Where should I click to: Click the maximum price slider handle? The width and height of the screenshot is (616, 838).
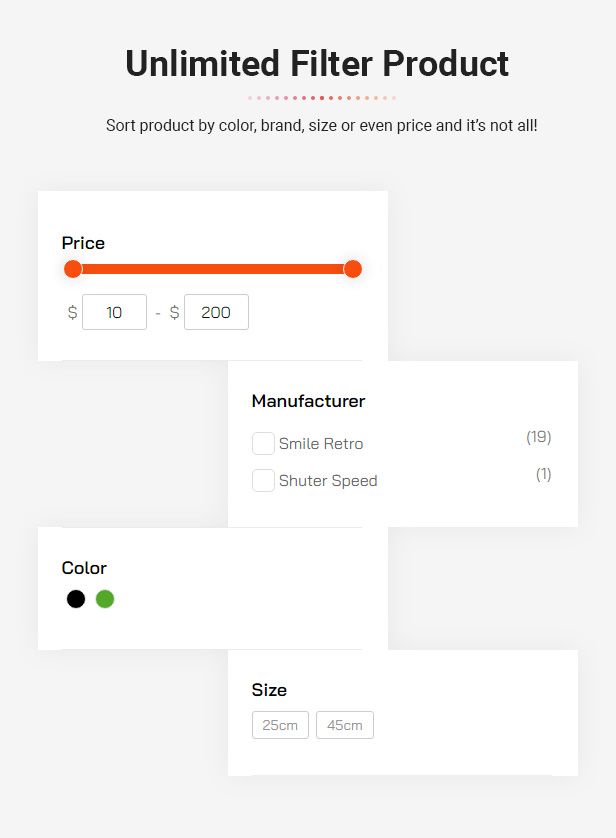(352, 269)
